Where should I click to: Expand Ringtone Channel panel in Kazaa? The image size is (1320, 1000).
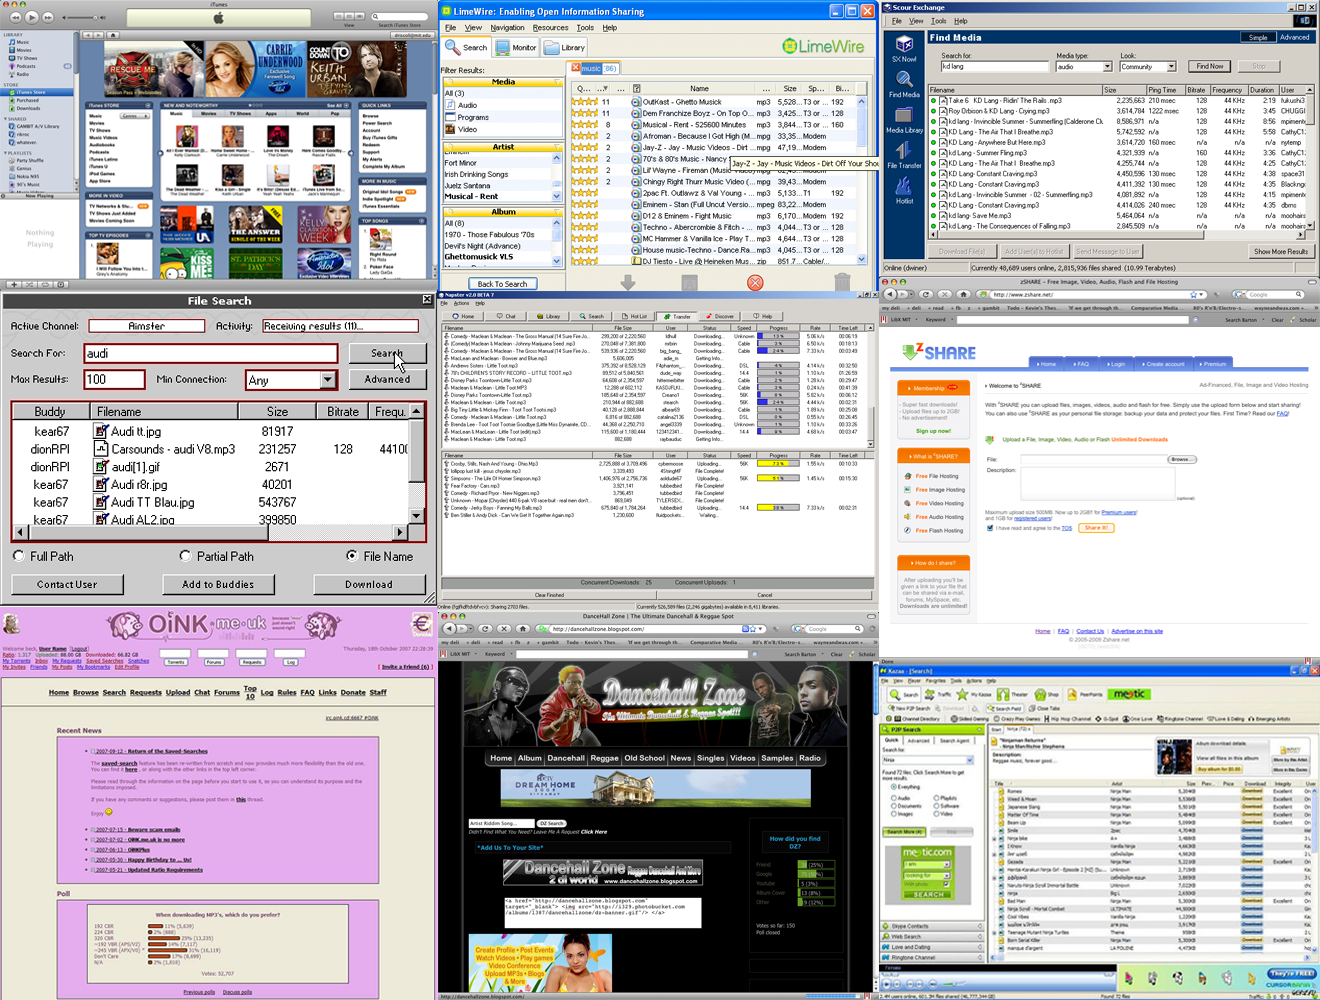[x=931, y=958]
